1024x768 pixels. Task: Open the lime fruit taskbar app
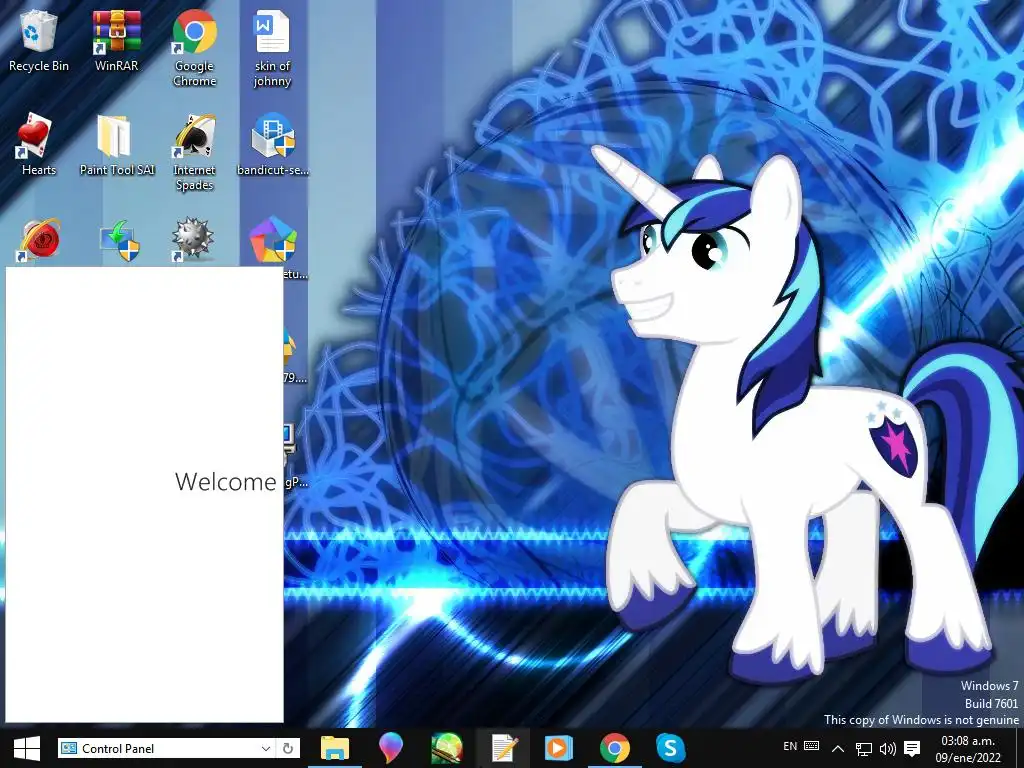[447, 748]
